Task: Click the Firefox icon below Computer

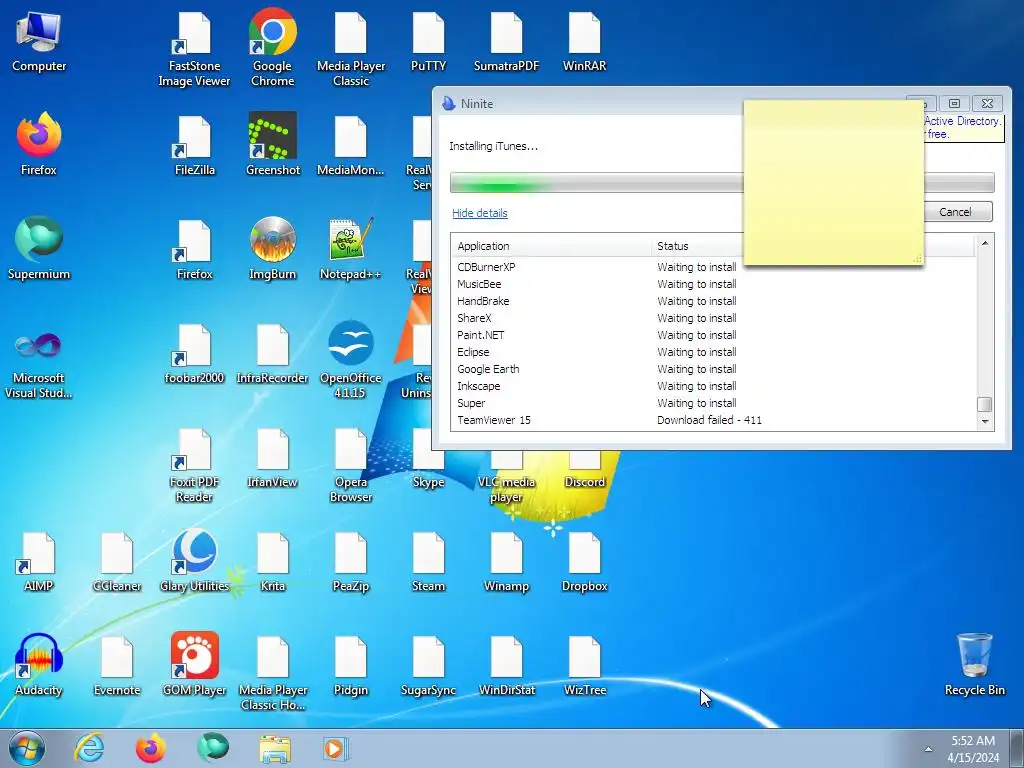Action: pyautogui.click(x=39, y=145)
